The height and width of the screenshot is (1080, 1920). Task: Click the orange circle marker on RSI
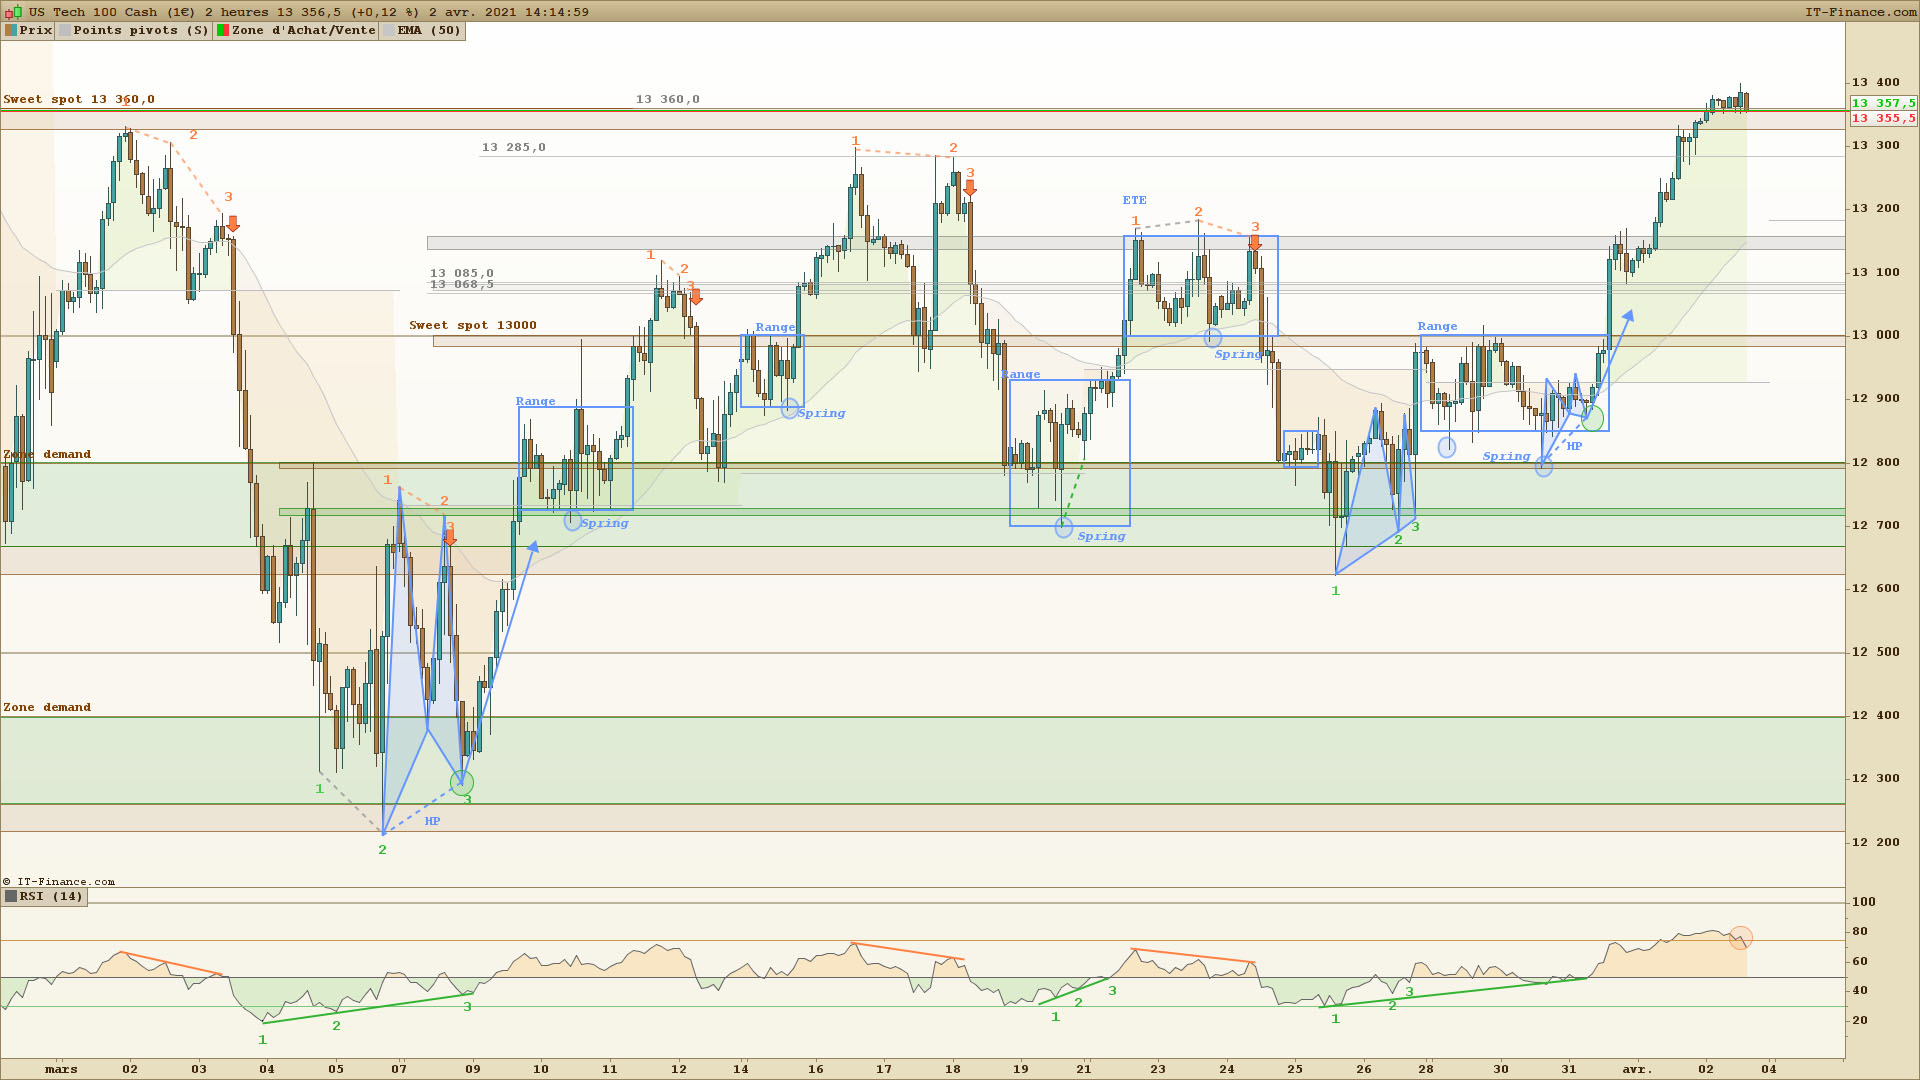pos(1741,937)
